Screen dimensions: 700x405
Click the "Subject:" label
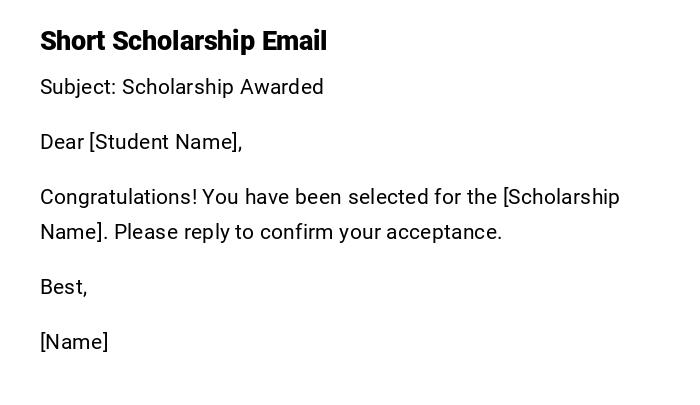pos(78,87)
